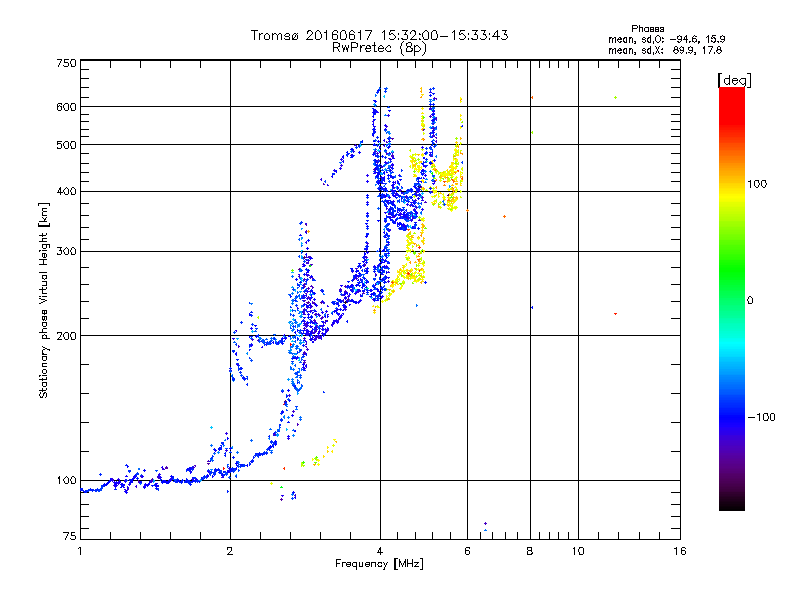The width and height of the screenshot is (800, 600).
Task: Click the y-axis label '750'
Action: click(66, 63)
